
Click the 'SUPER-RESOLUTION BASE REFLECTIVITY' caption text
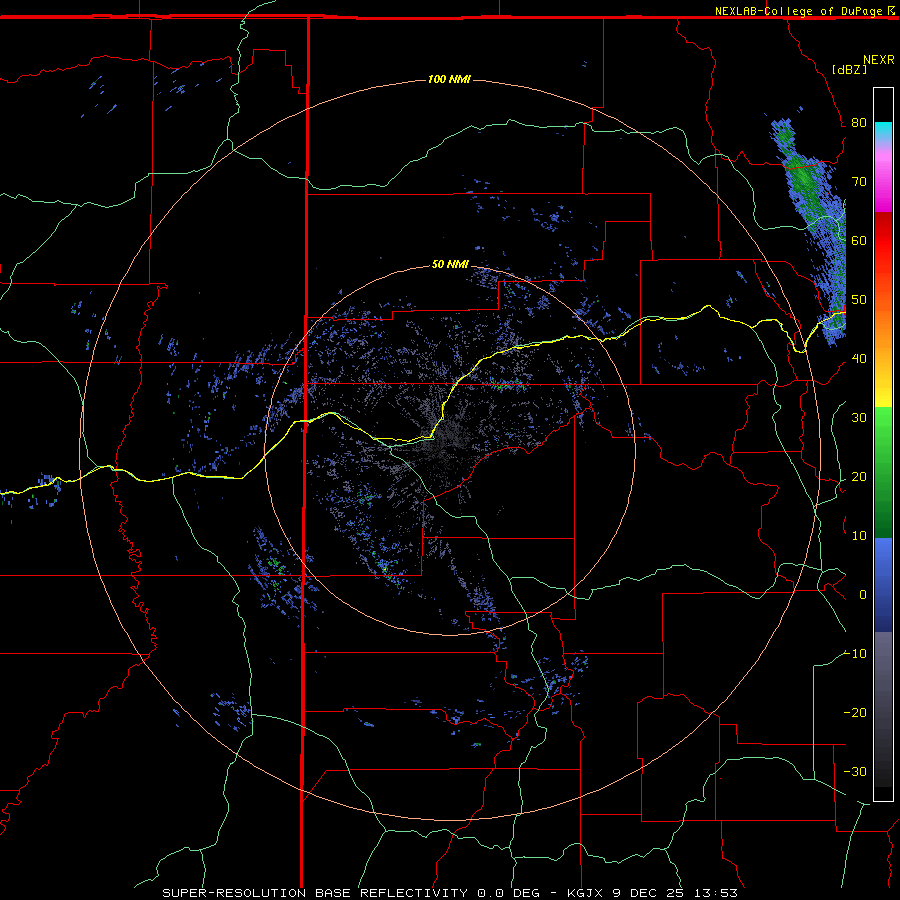(315, 893)
